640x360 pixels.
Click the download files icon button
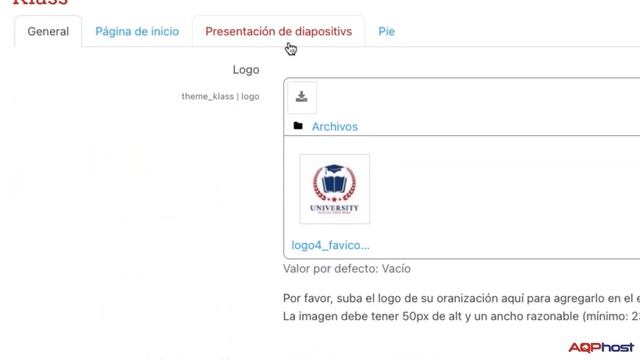click(302, 97)
